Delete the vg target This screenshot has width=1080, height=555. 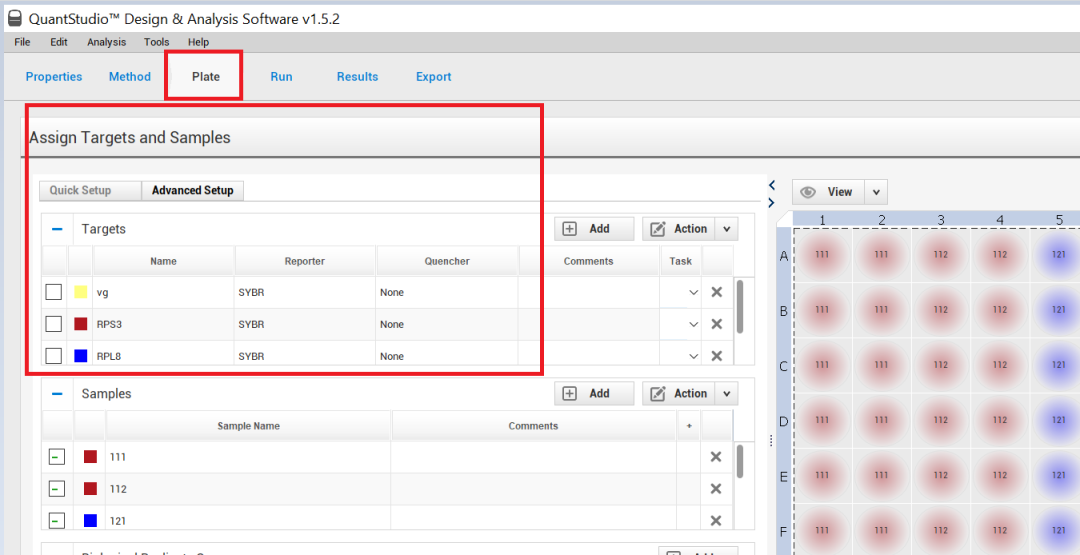(716, 292)
